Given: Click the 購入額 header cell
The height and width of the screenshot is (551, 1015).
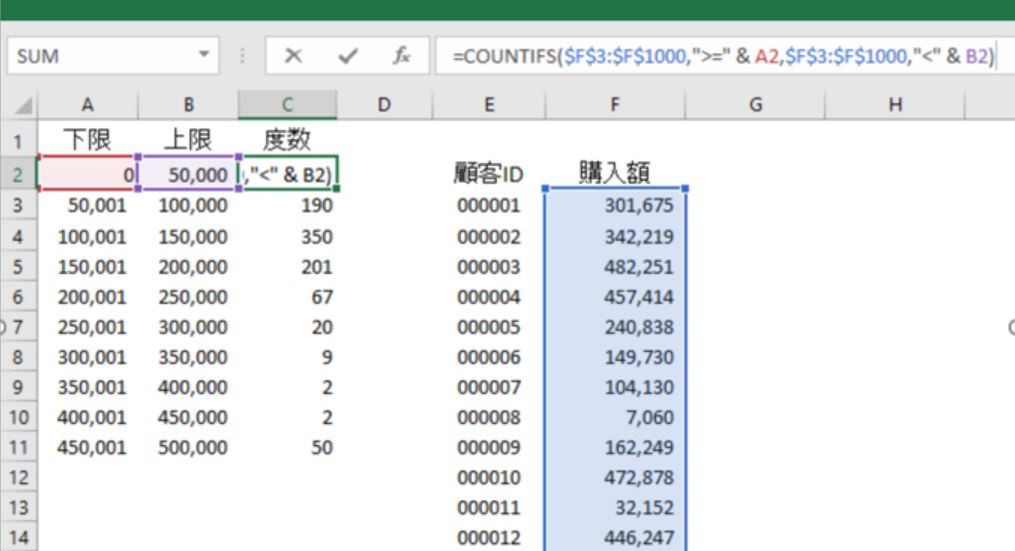Looking at the screenshot, I should pyautogui.click(x=615, y=174).
